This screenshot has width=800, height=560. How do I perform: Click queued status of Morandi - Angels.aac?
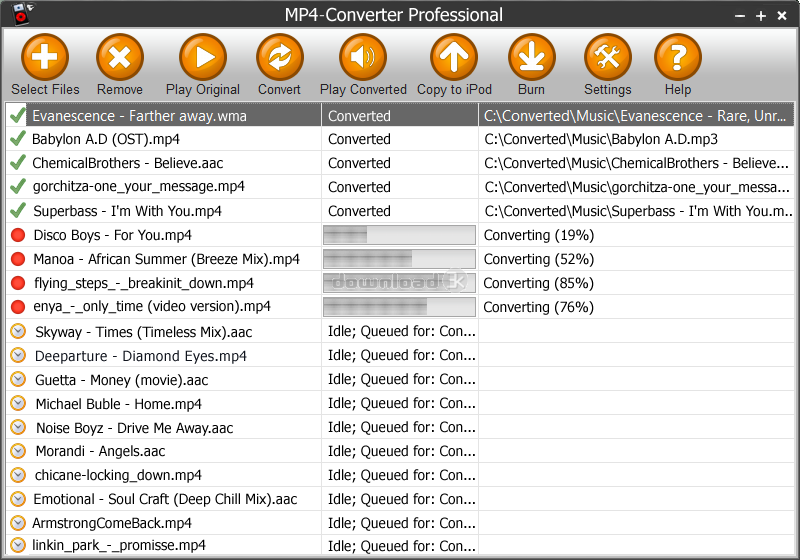coord(402,451)
